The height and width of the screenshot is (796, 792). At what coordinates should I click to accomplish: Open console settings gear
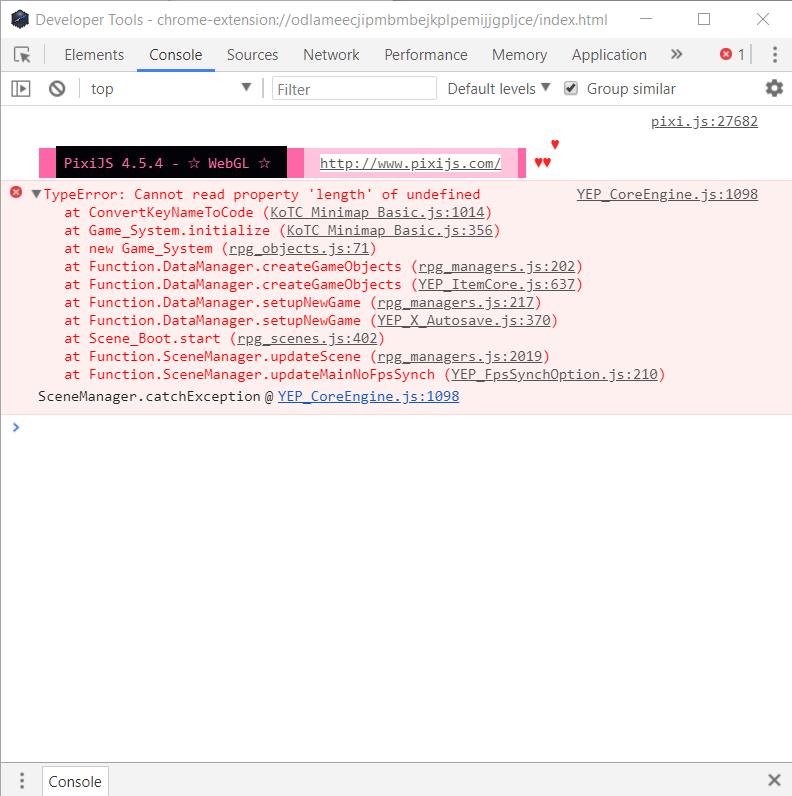click(774, 88)
